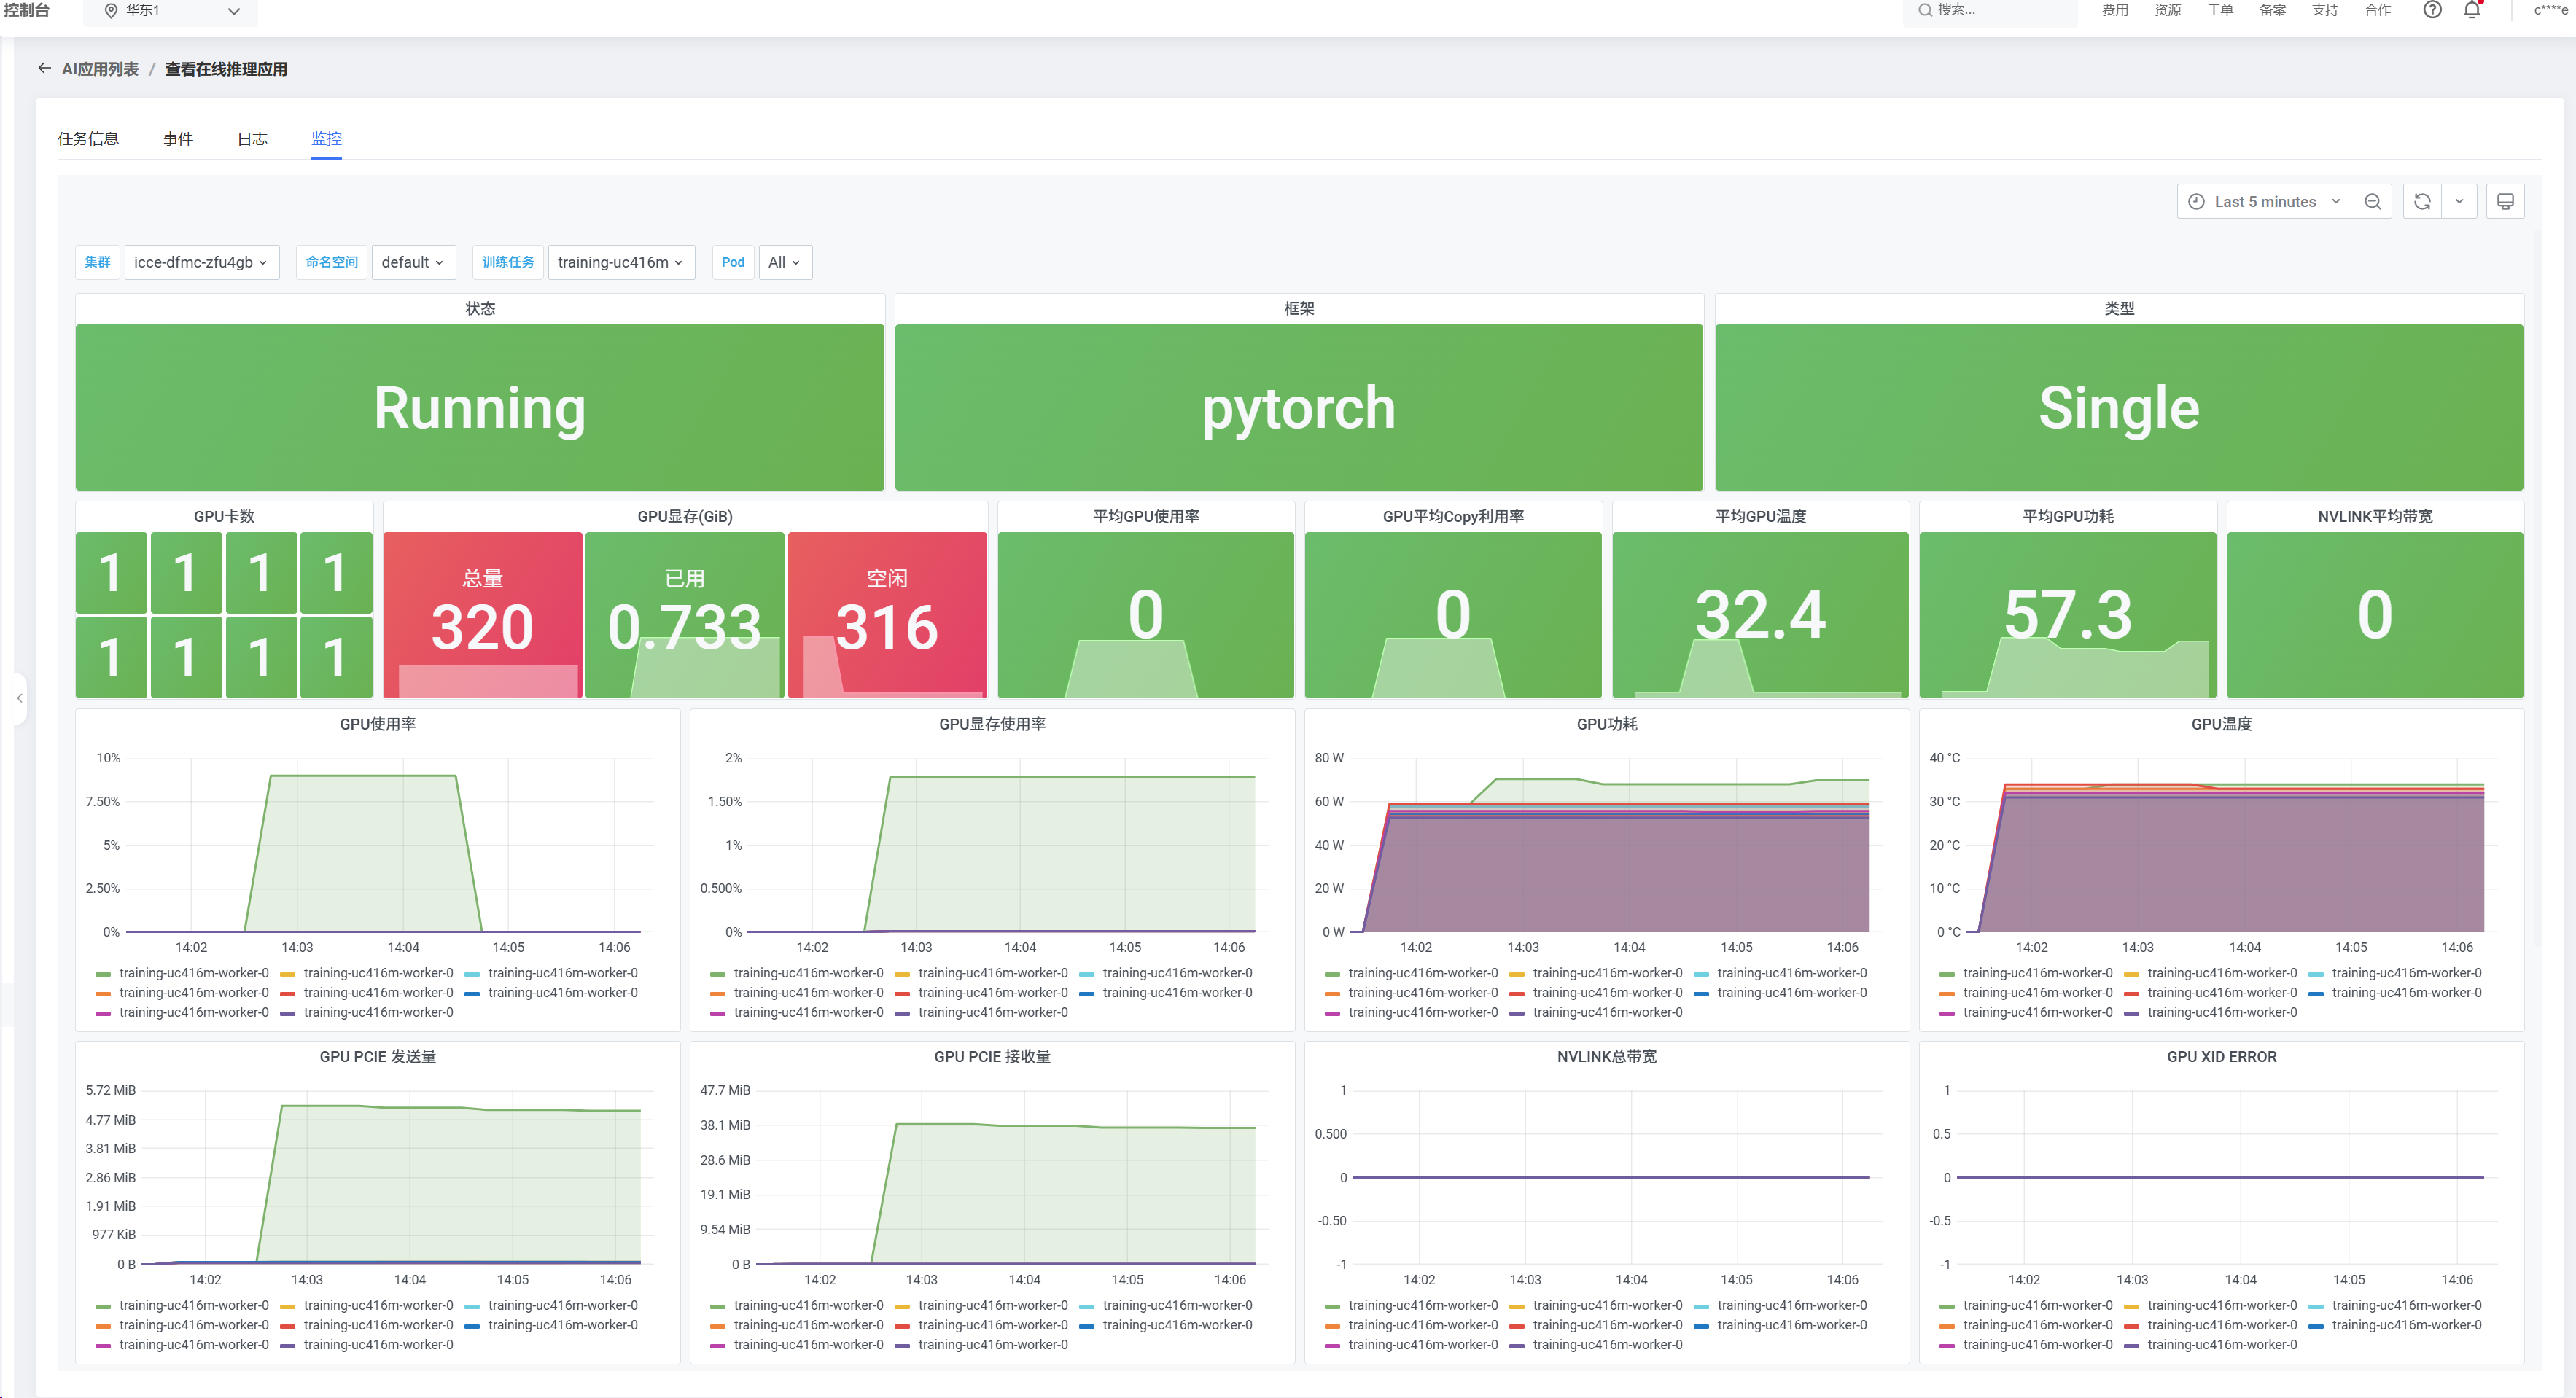Click the back arrow beside AI应用列表
Image resolution: width=2576 pixels, height=1398 pixels.
[44, 68]
